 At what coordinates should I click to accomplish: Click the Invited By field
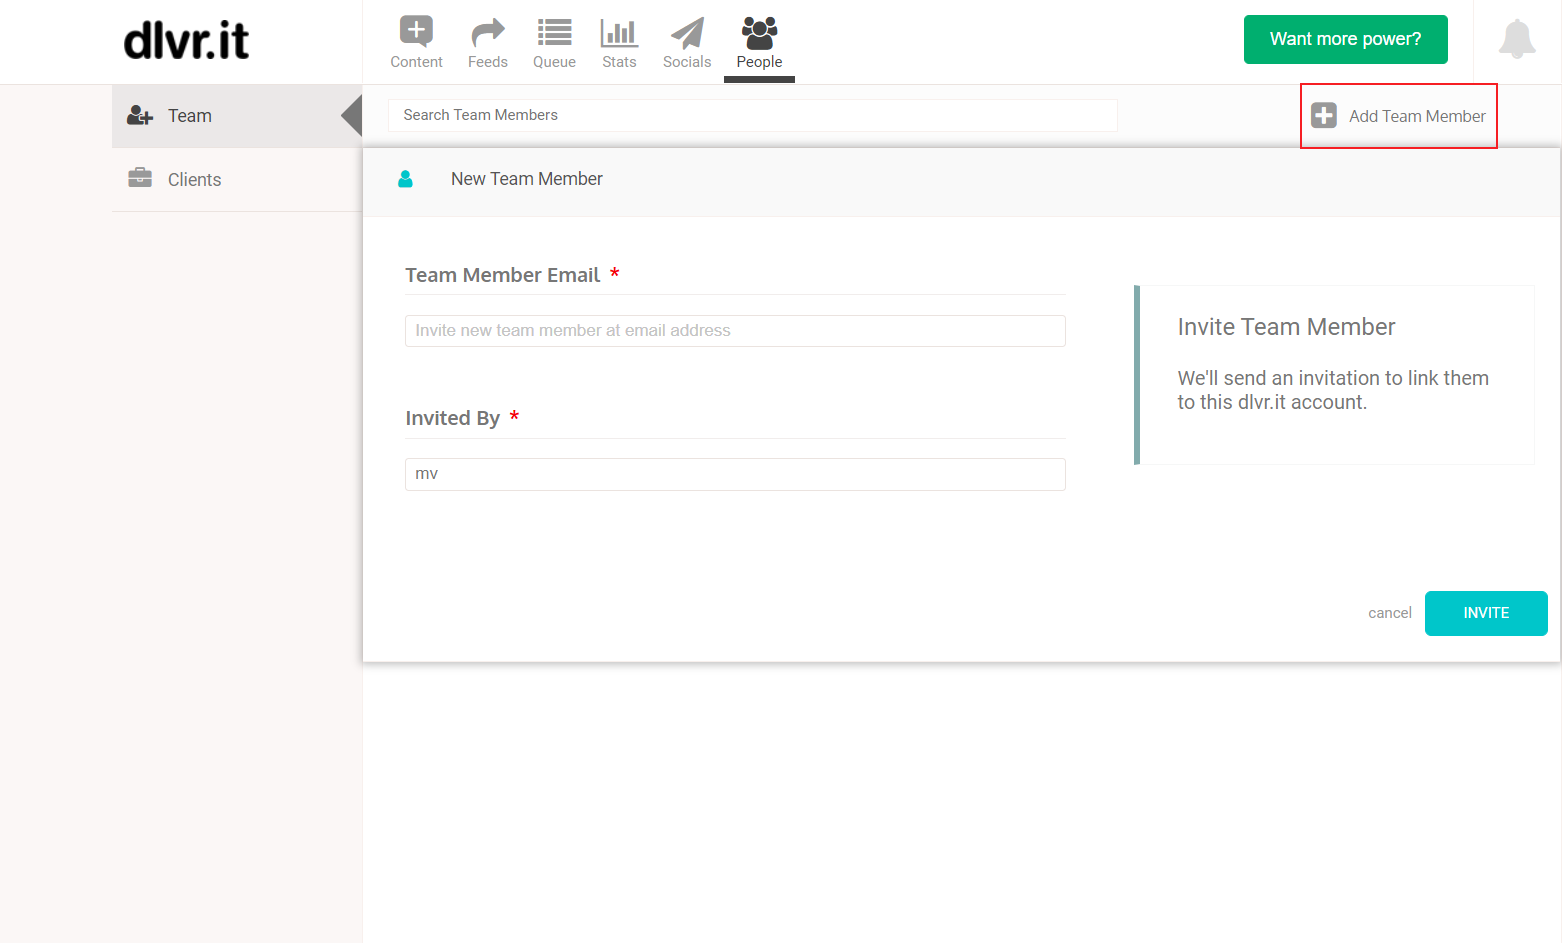[x=735, y=474]
